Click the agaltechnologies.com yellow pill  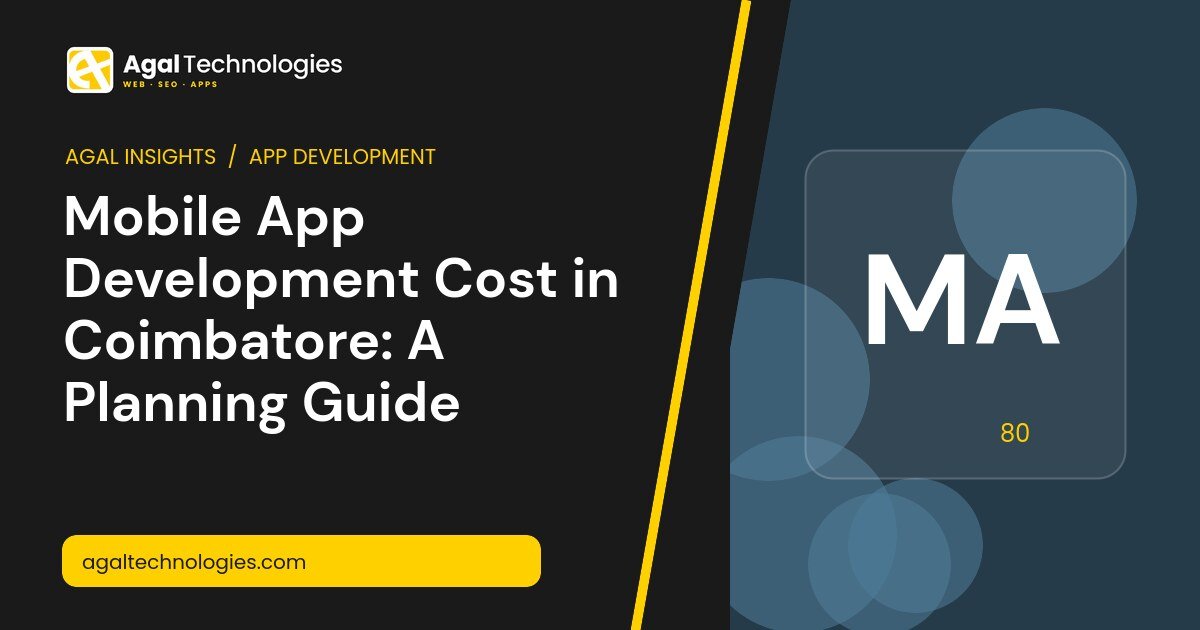301,561
